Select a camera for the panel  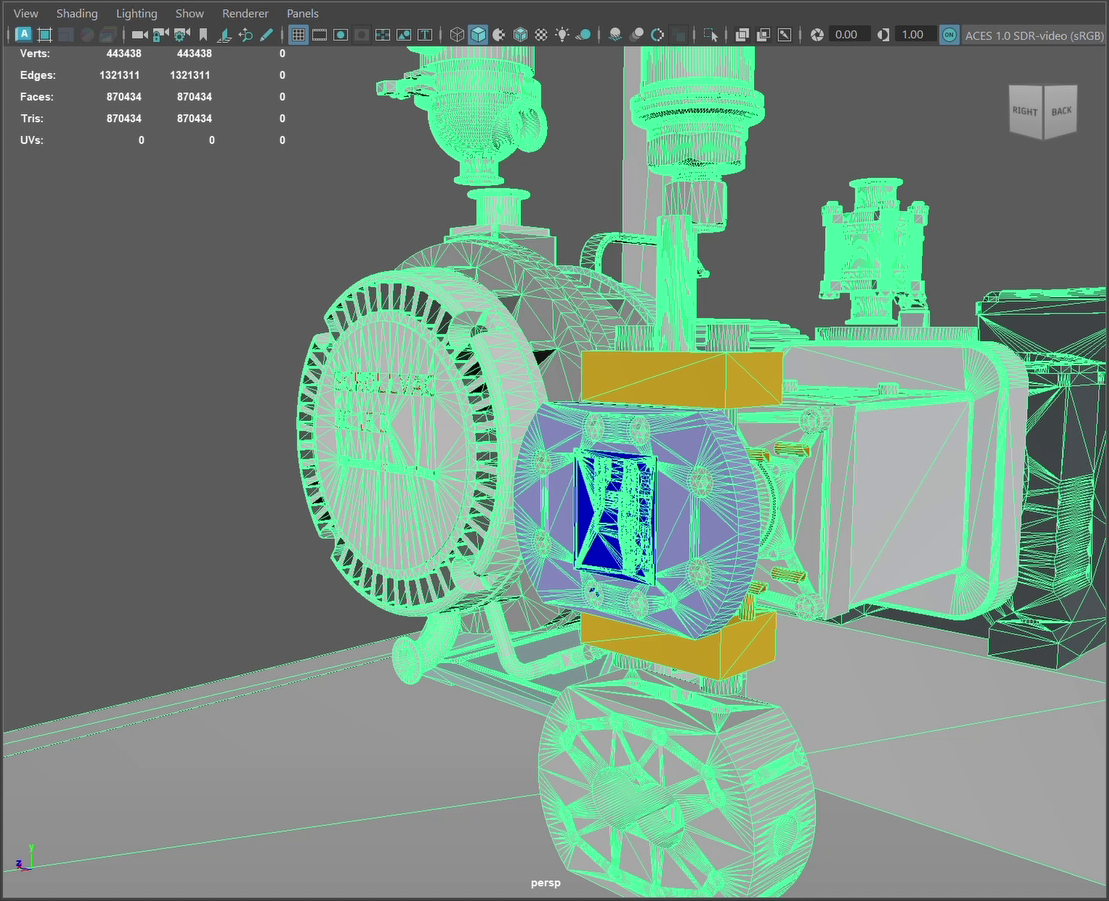point(139,34)
